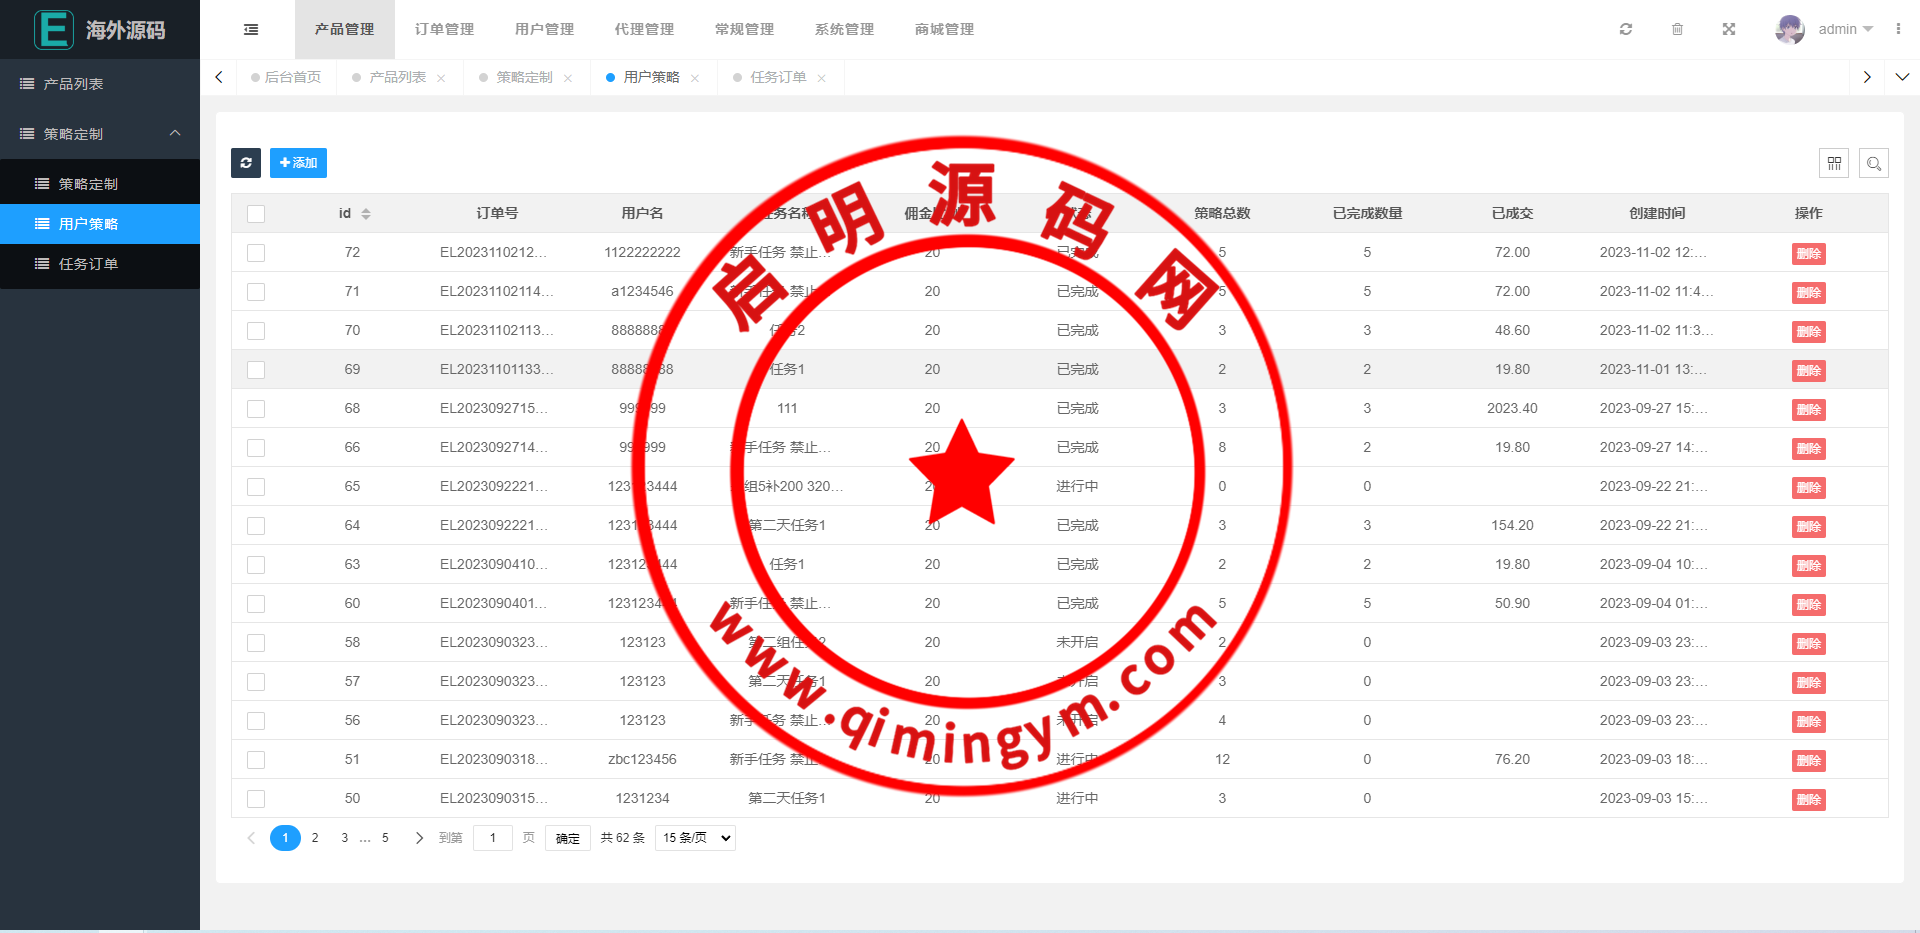Open the column filter grid icon
This screenshot has height=933, width=1920.
pos(1834,163)
